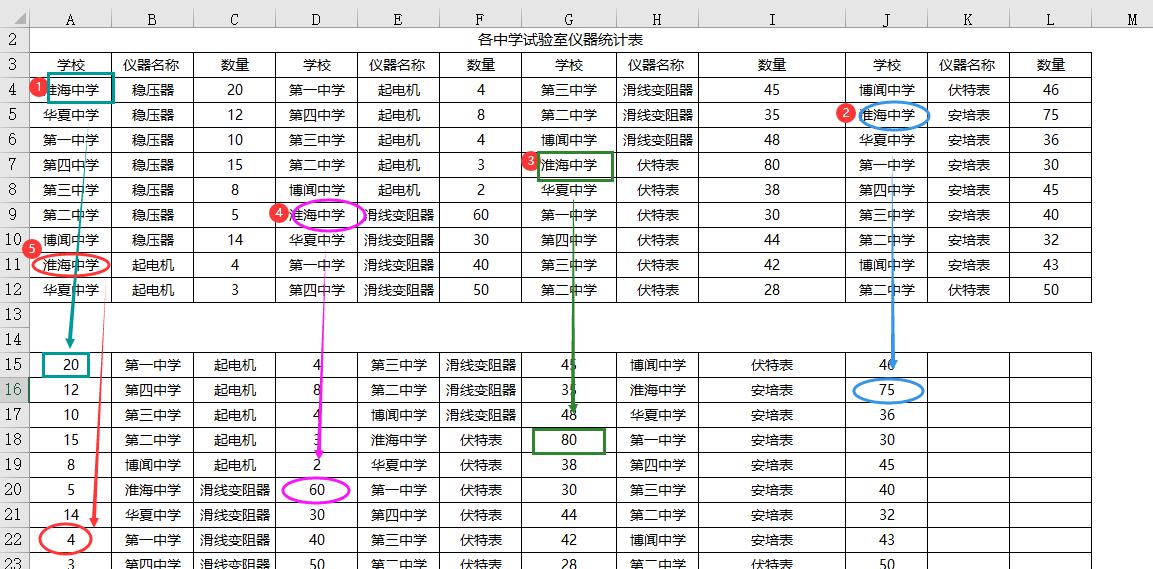Select cell A10 博闻中学

(x=71, y=240)
